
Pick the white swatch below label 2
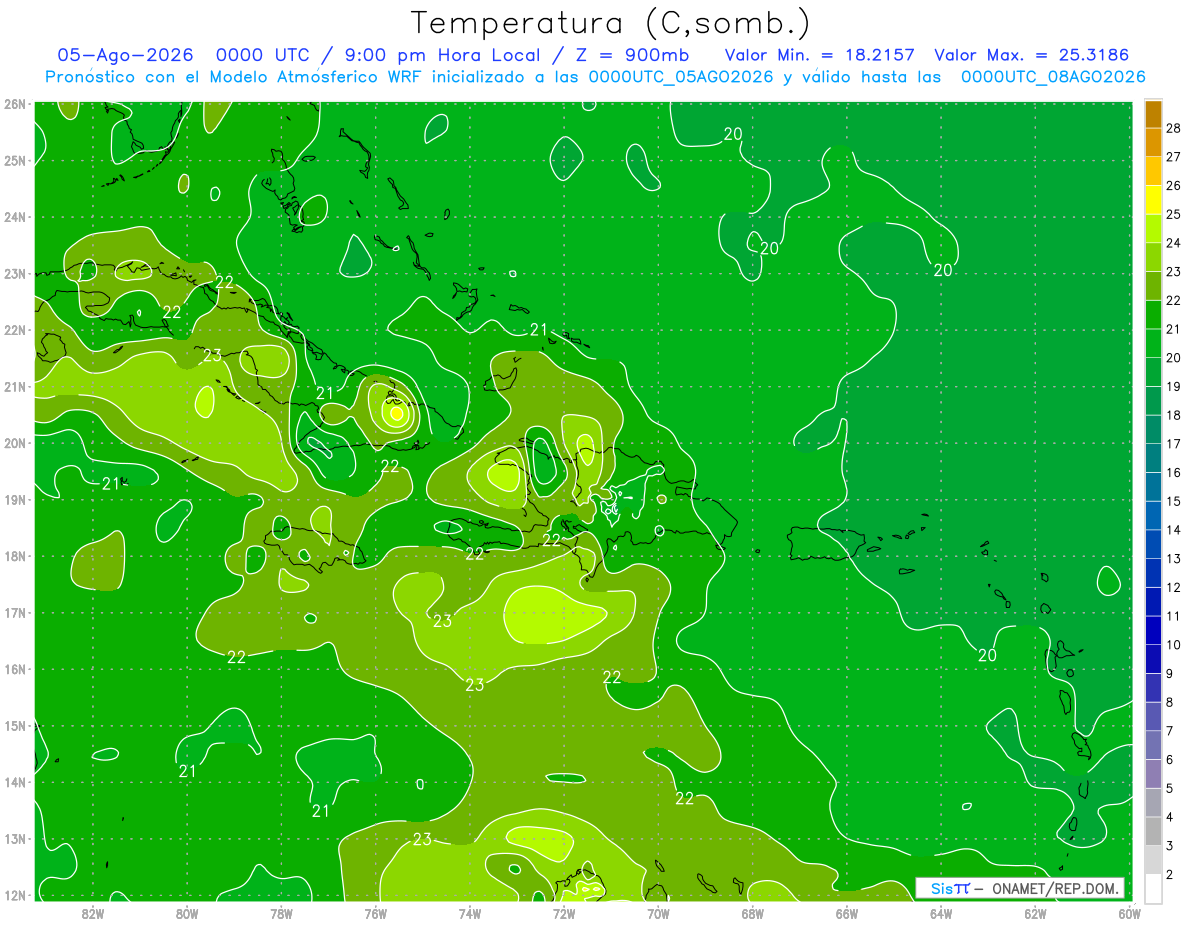1153,888
